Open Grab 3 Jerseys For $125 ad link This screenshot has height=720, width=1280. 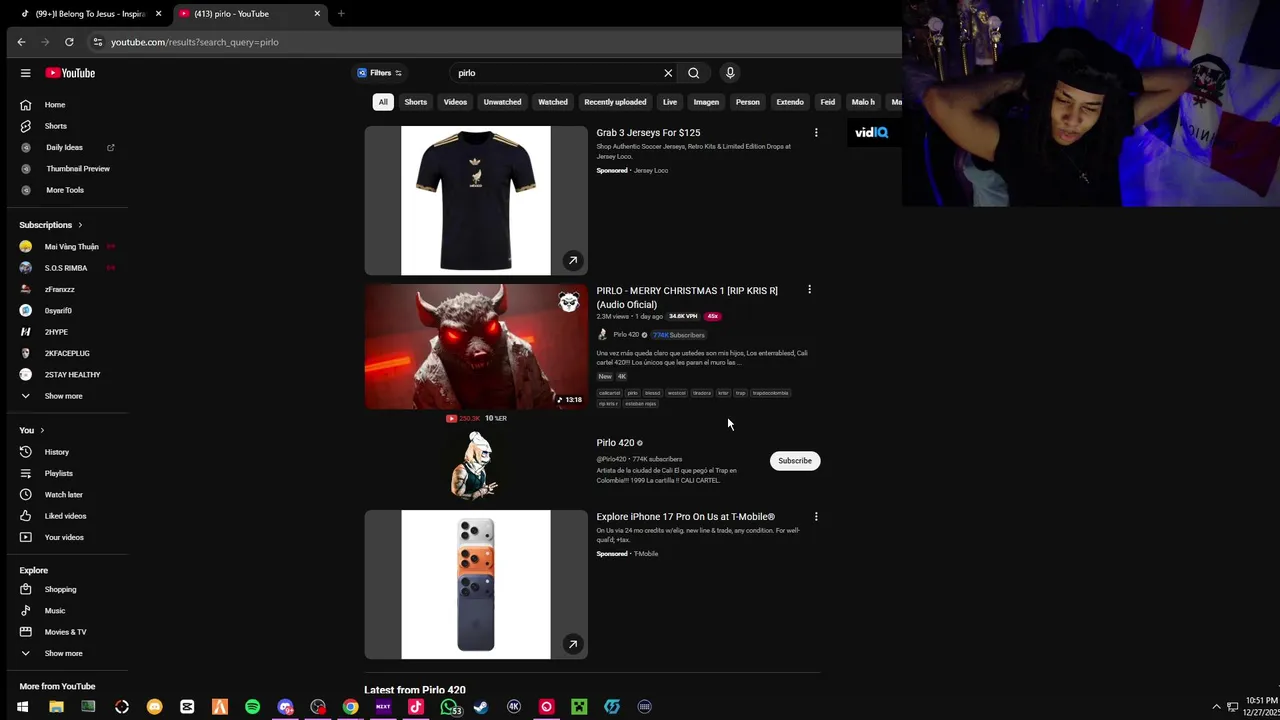pyautogui.click(x=648, y=133)
